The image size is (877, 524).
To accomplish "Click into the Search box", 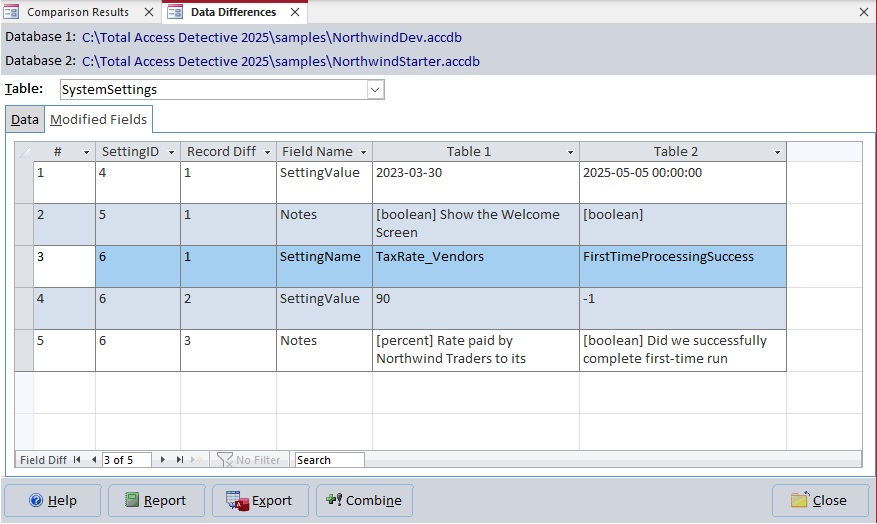I will point(329,460).
